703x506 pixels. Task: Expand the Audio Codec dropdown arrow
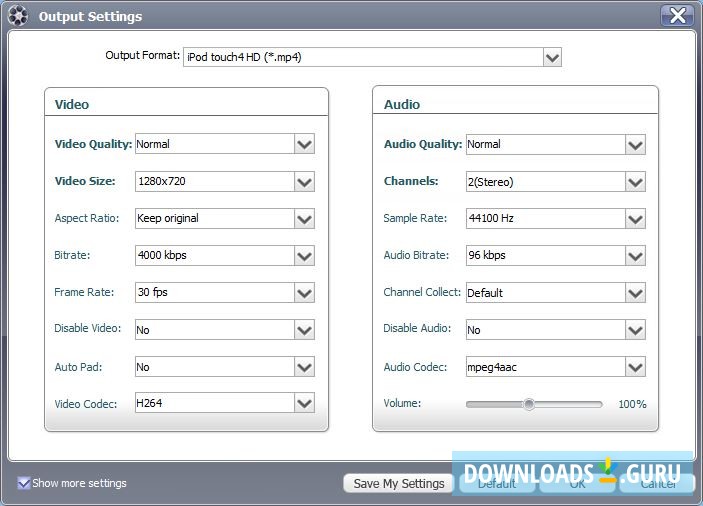(635, 367)
